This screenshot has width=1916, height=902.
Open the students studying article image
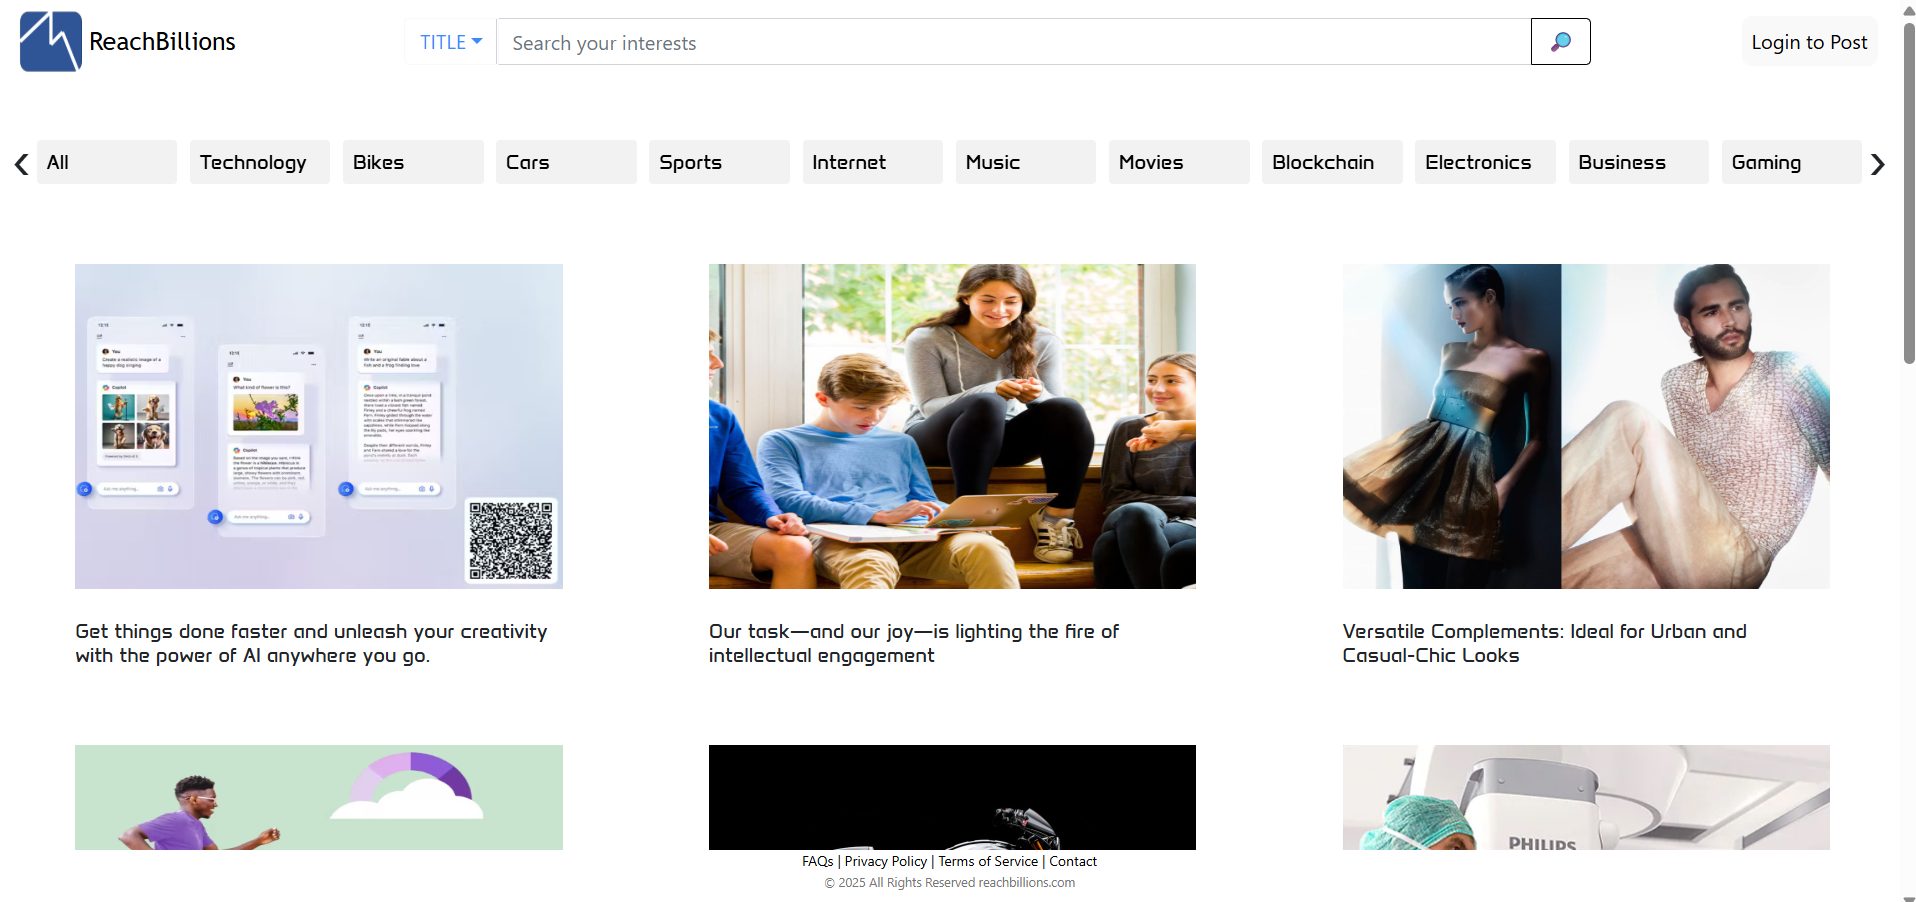[952, 426]
